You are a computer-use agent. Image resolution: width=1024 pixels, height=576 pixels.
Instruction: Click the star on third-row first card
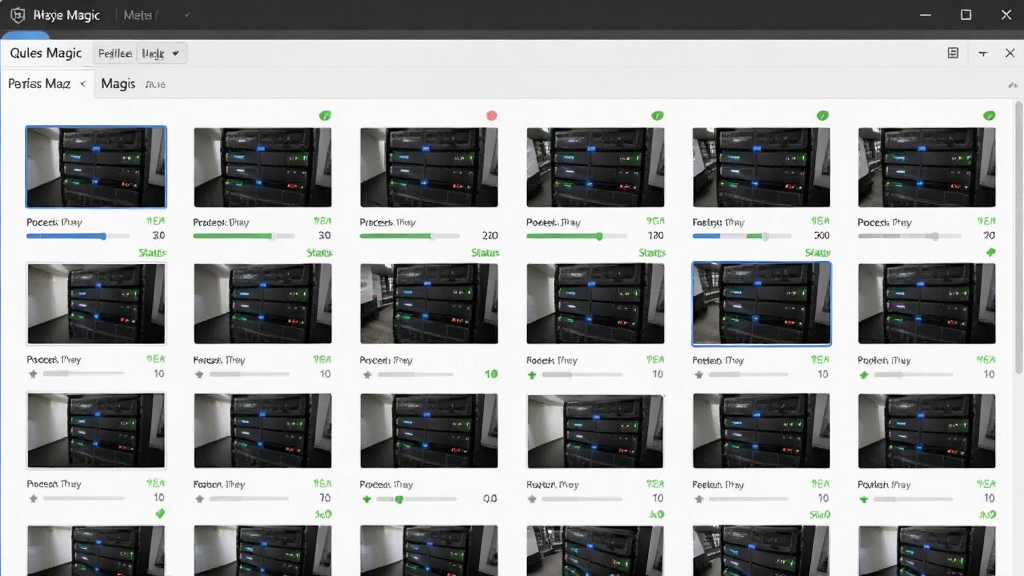pyautogui.click(x=33, y=498)
